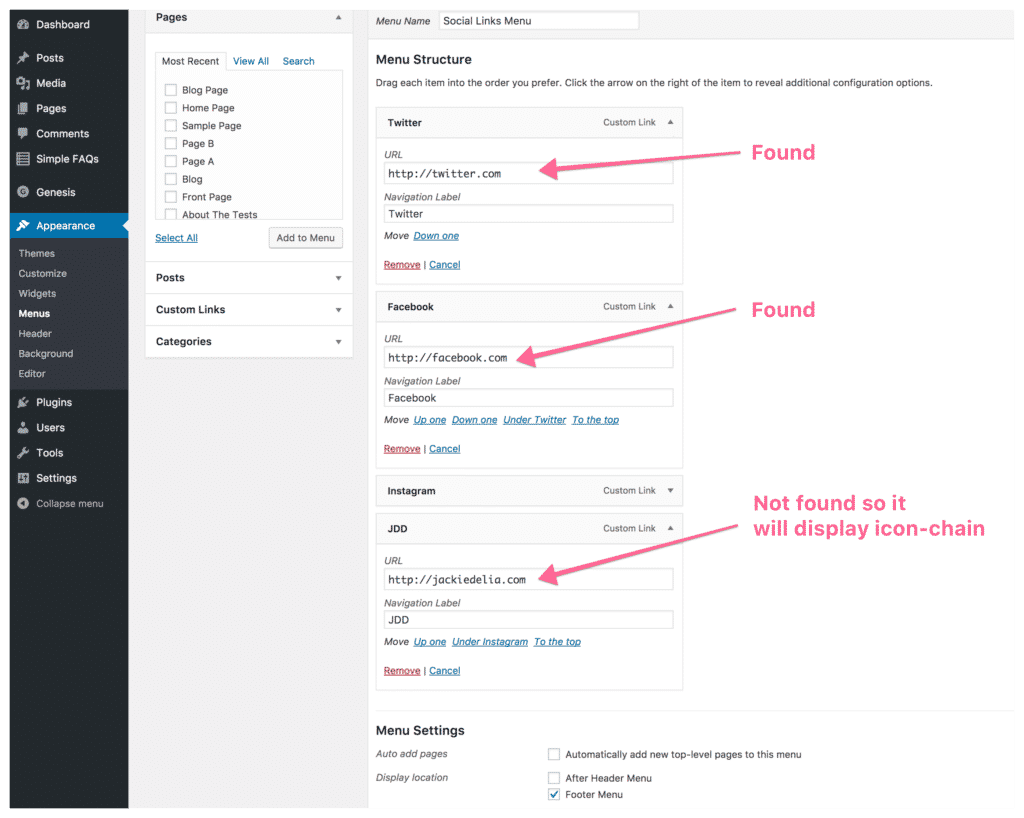Click the Add to Menu button
Viewport: 1024px width, 818px height.
pos(306,238)
